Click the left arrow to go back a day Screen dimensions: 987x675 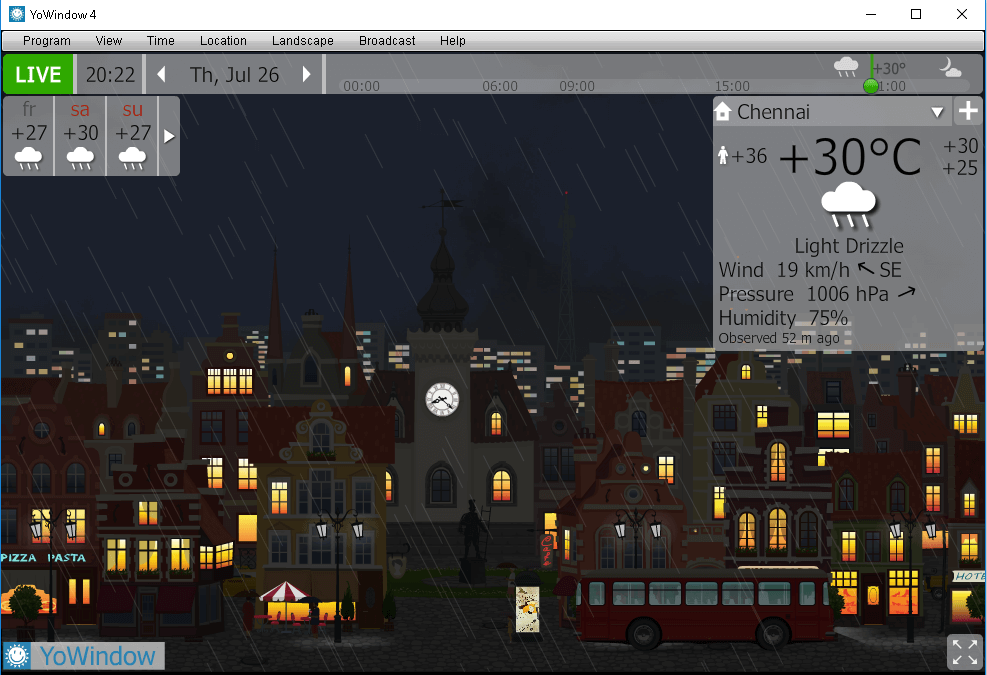click(161, 74)
